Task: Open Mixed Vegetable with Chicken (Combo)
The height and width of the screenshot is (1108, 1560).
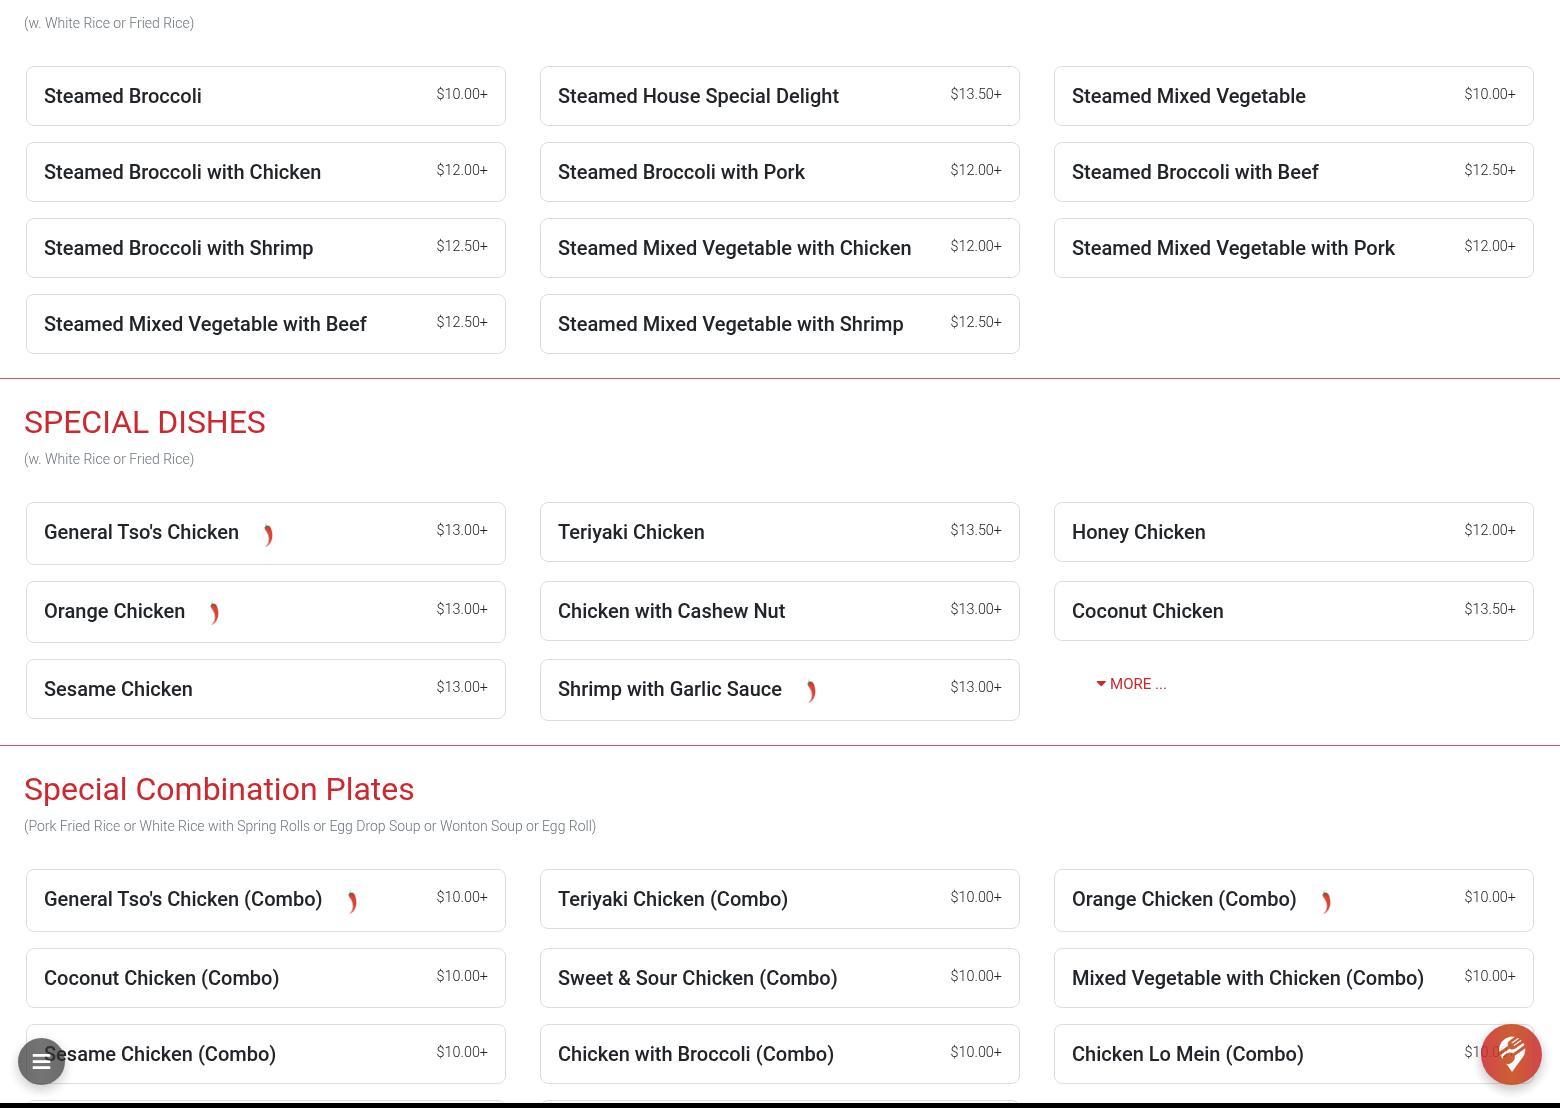Action: (x=1293, y=978)
